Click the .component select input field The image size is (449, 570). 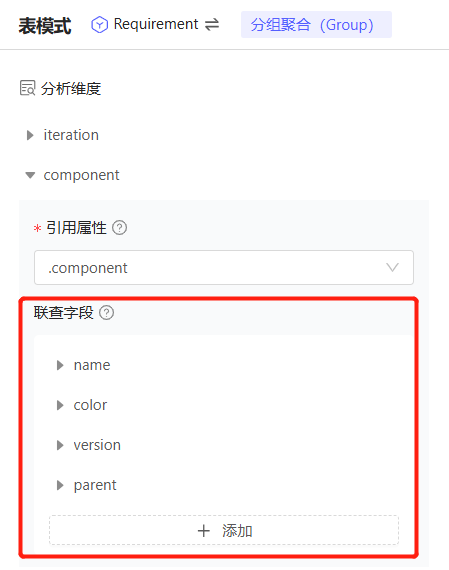(224, 268)
